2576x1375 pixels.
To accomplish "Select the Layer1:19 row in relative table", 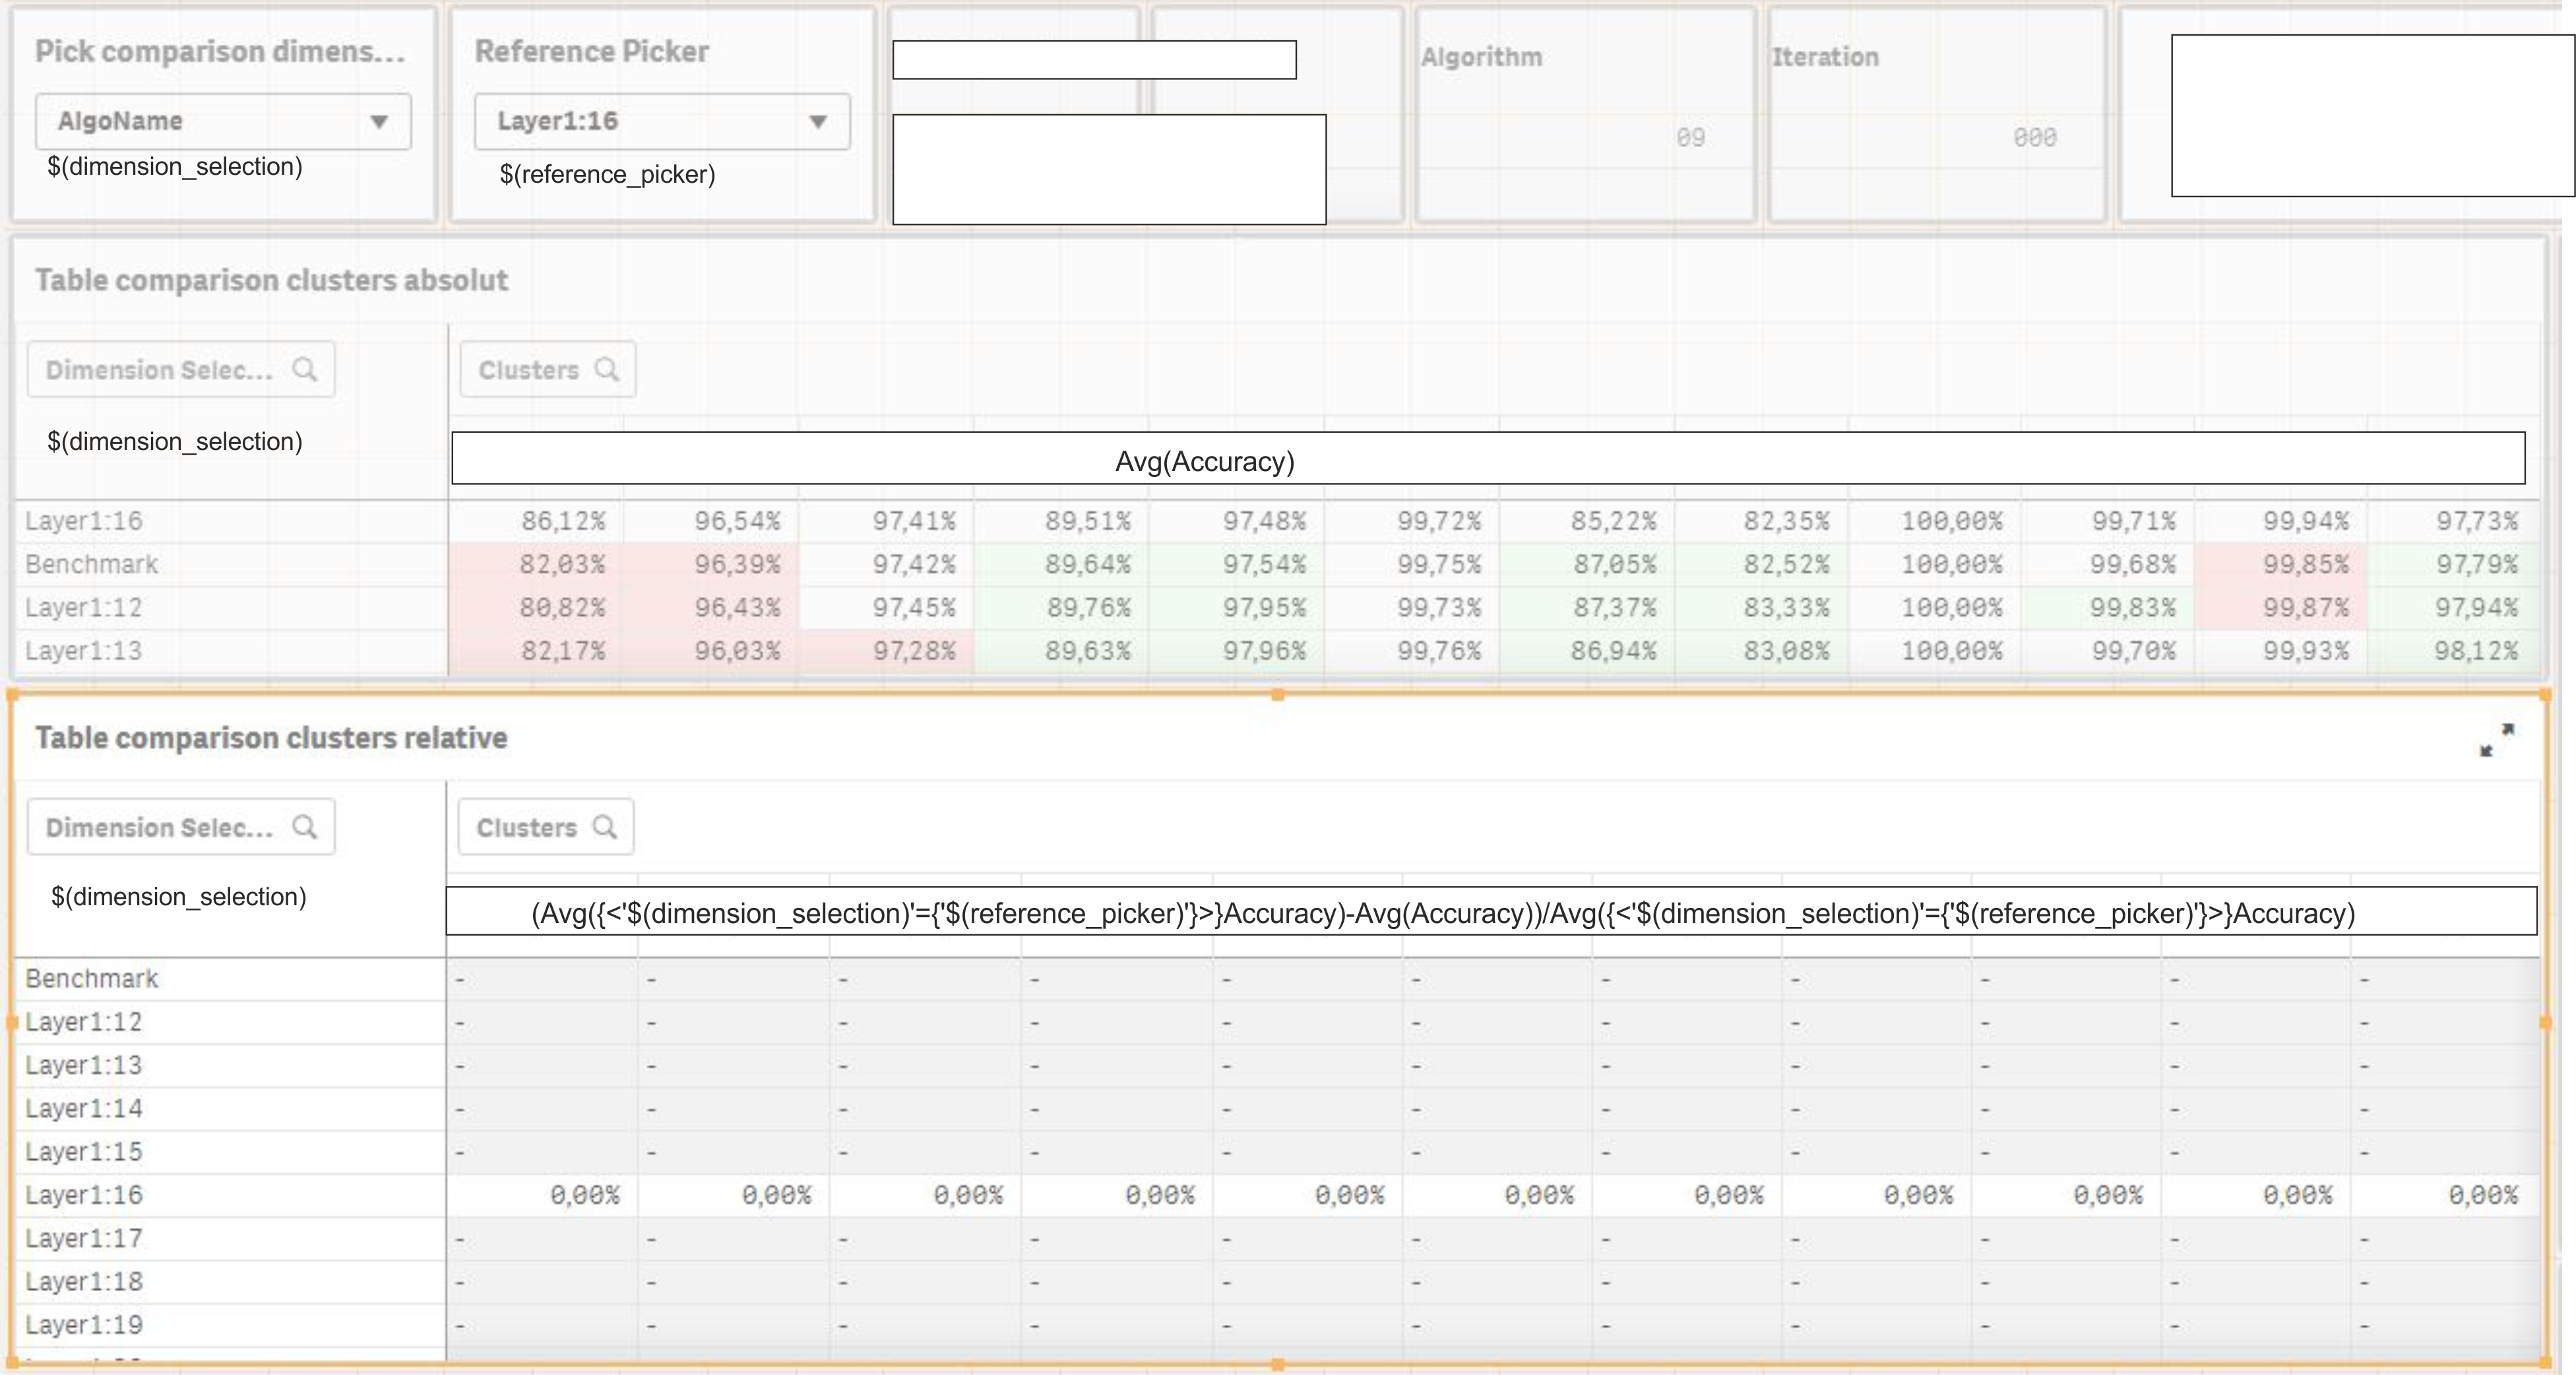I will (x=84, y=1324).
